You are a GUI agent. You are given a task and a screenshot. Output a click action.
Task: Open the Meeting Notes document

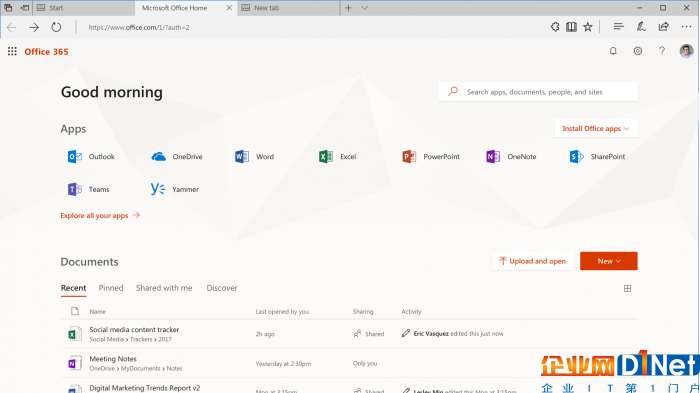(x=113, y=359)
